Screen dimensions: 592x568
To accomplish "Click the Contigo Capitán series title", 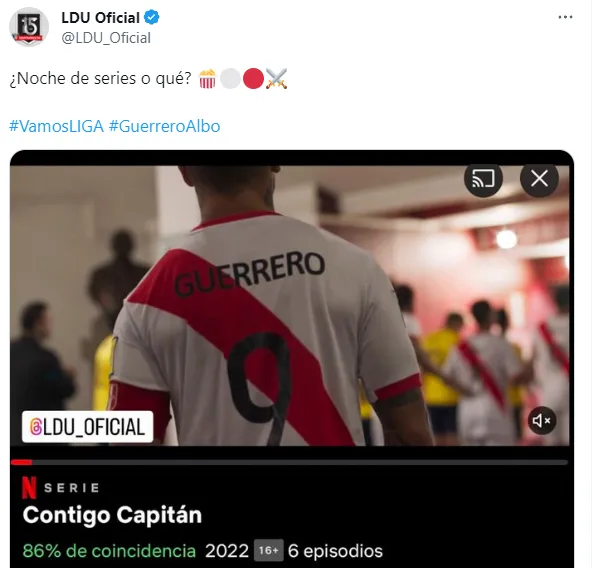I will (x=112, y=515).
